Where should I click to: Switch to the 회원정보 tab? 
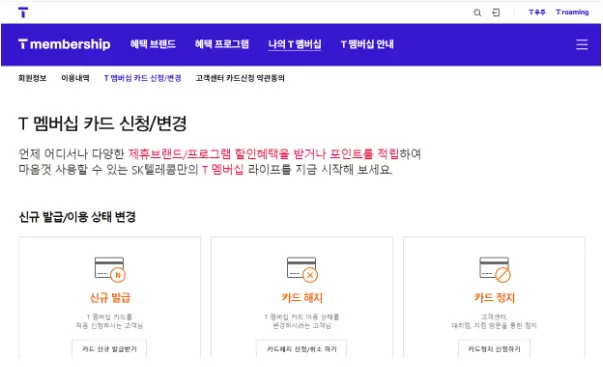(x=32, y=78)
